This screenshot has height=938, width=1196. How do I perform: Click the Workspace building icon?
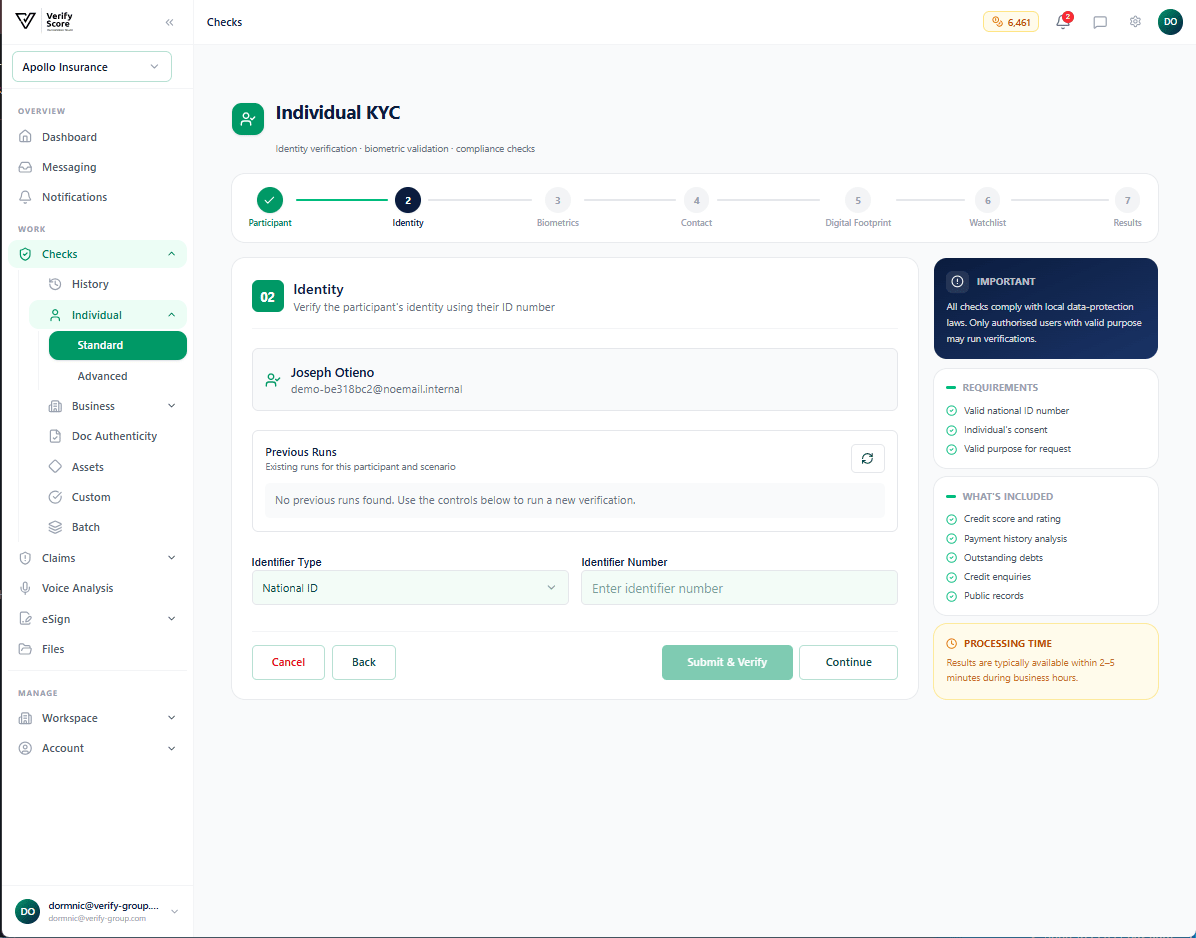click(25, 718)
